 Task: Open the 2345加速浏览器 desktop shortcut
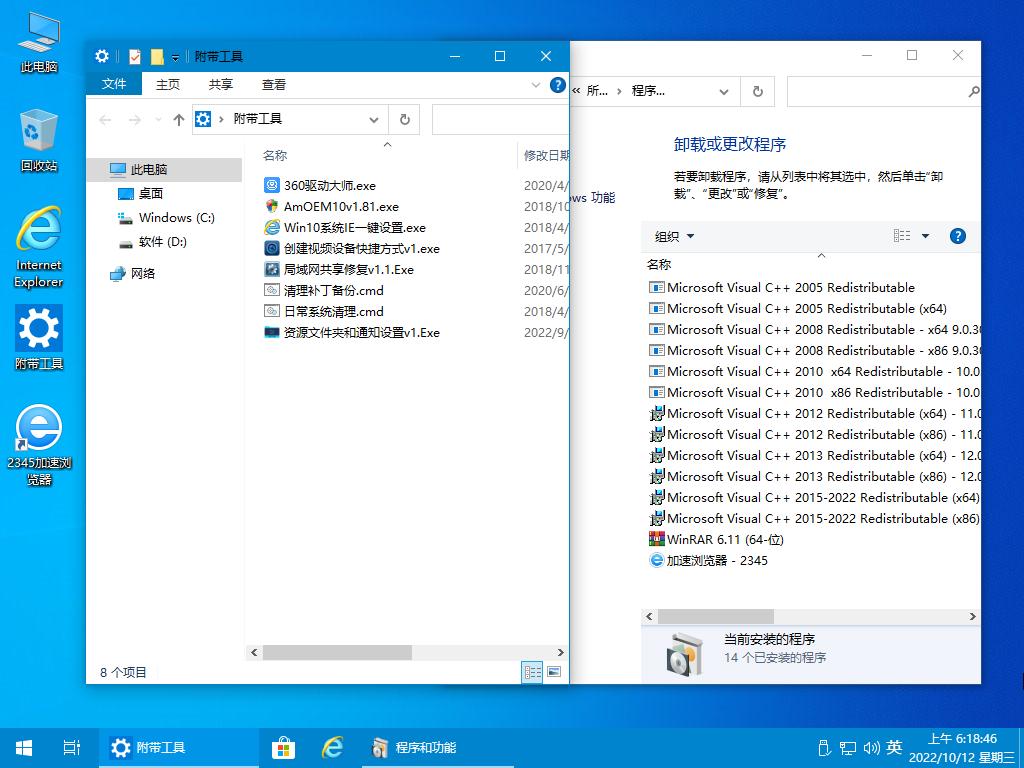click(x=39, y=445)
